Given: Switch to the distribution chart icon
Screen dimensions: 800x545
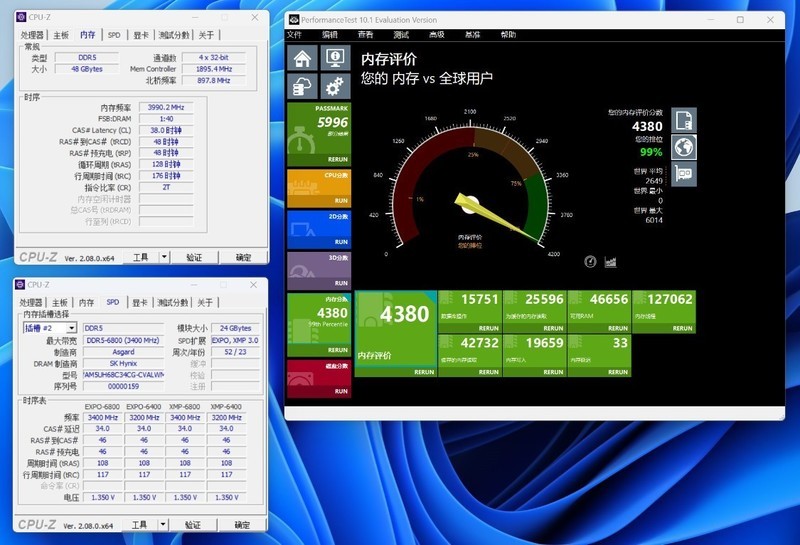Looking at the screenshot, I should tap(610, 262).
